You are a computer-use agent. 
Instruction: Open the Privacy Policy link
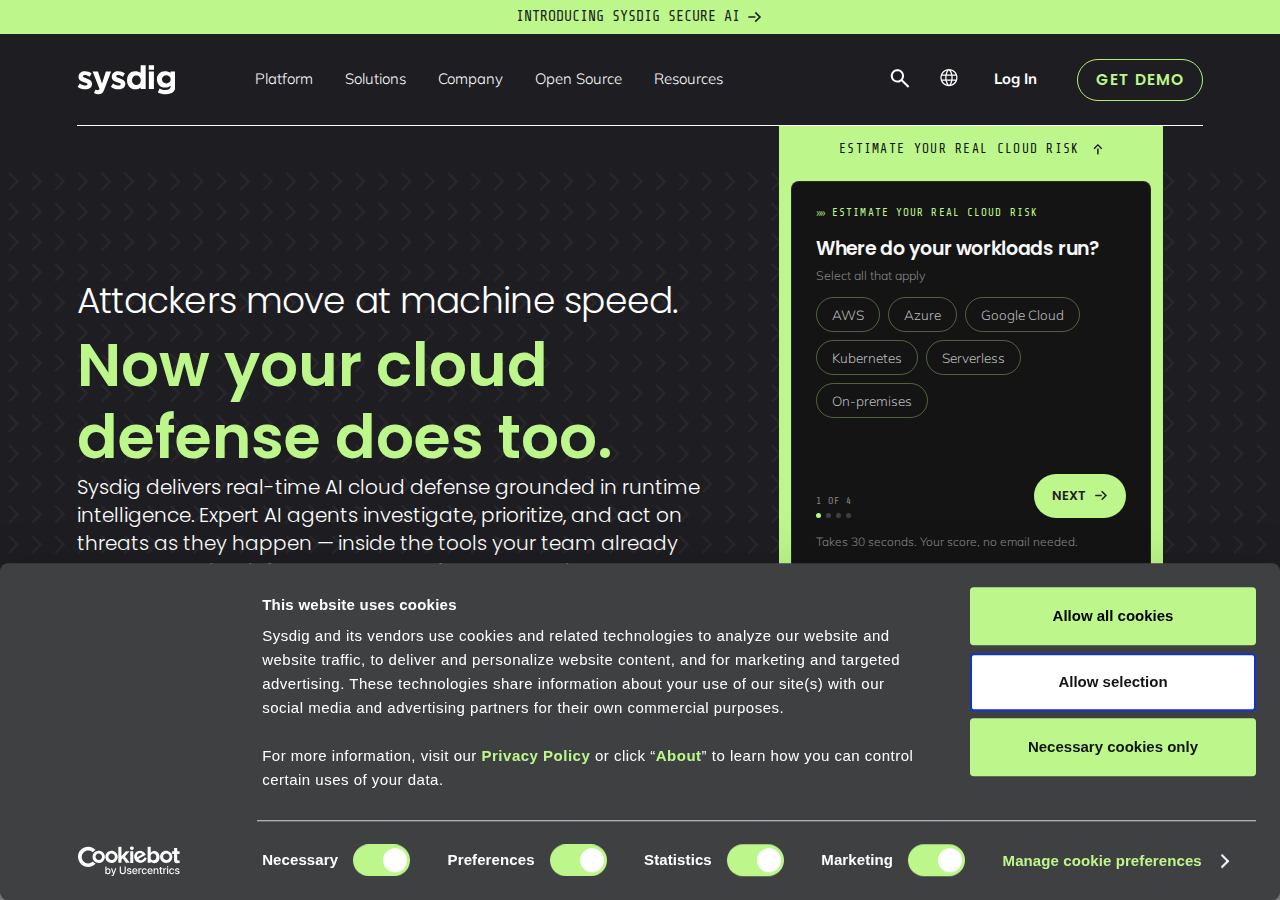point(536,756)
